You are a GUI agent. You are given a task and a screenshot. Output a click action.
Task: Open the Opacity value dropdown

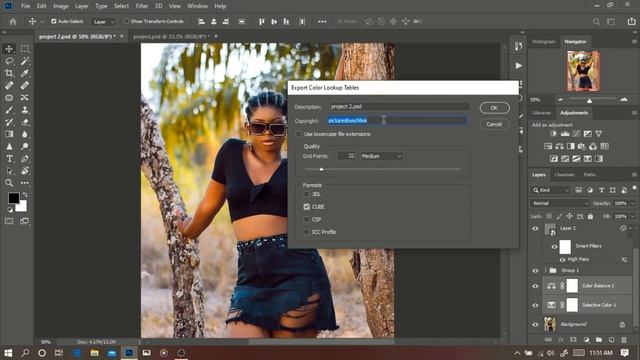633,203
